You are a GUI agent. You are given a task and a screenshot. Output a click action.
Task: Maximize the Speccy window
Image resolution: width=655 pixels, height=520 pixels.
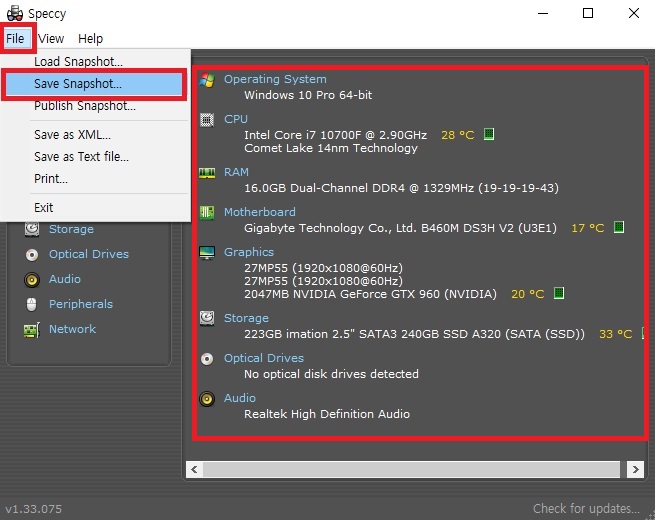click(588, 13)
